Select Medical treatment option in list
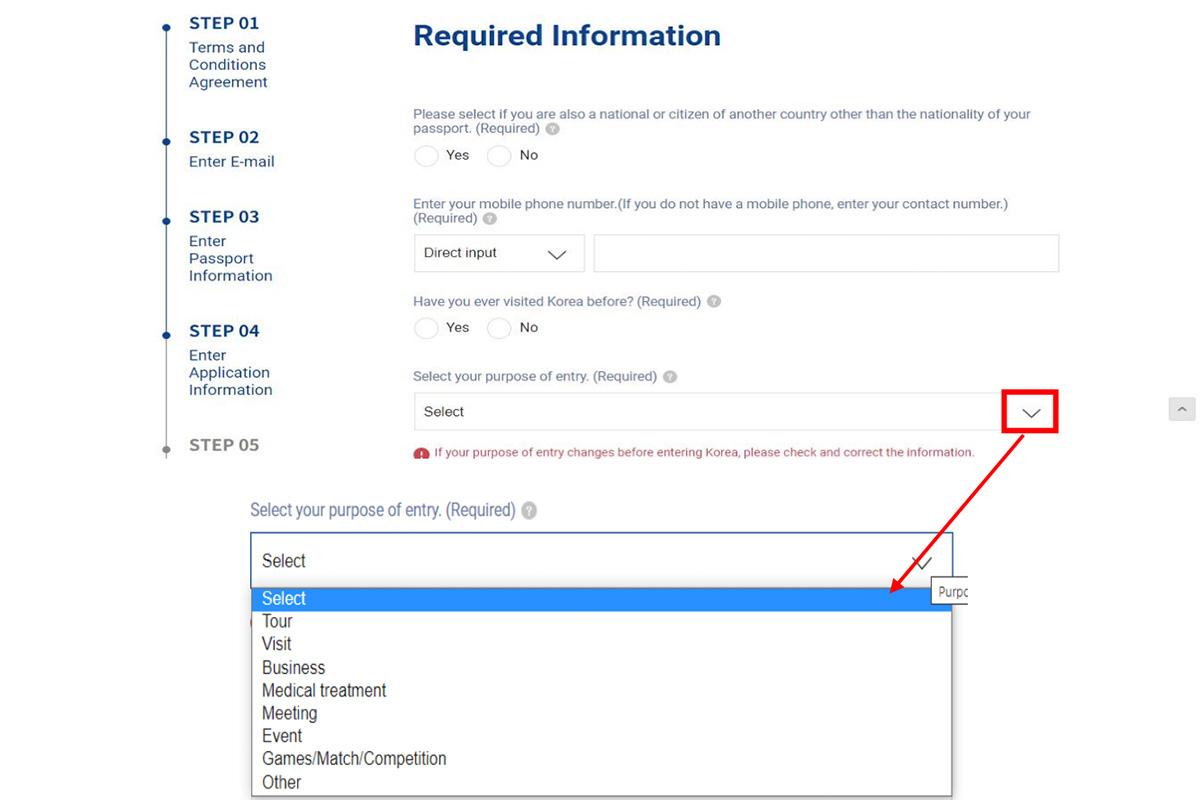1200x800 pixels. (x=324, y=690)
